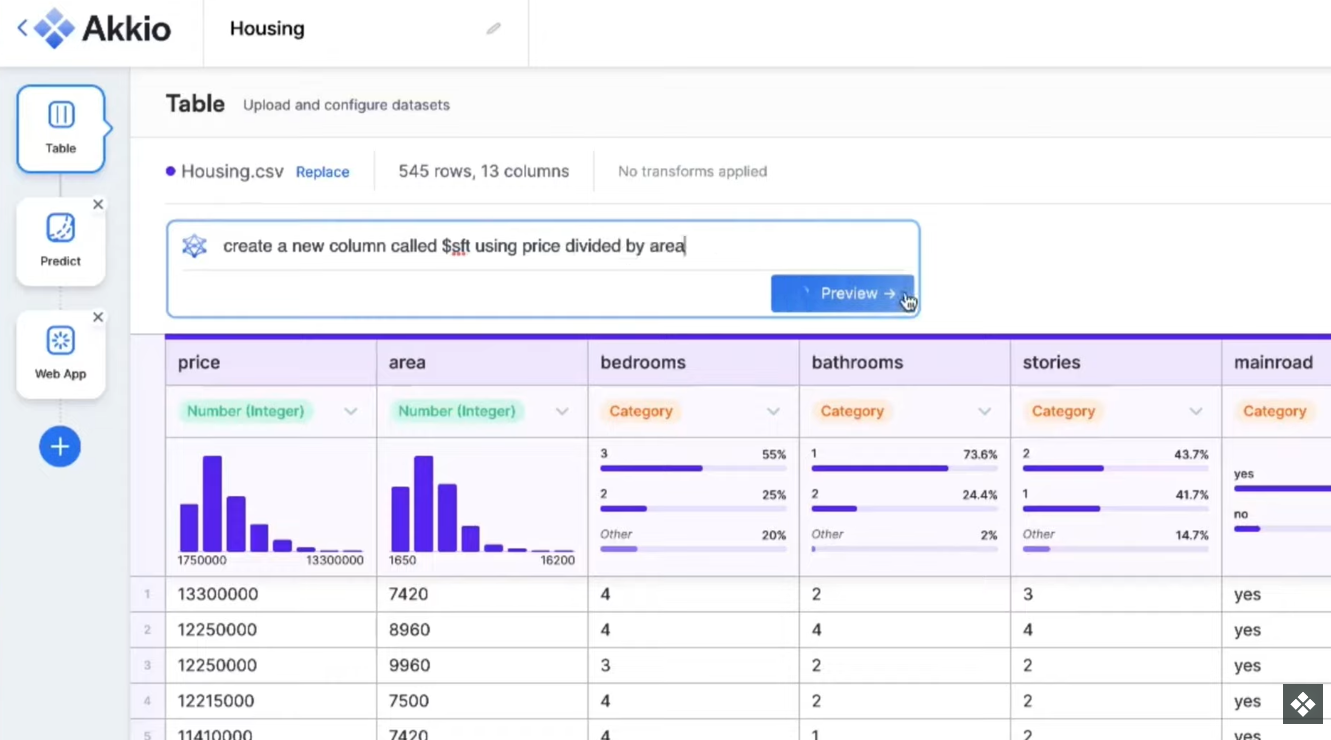This screenshot has height=740, width=1331.
Task: Remove the Predict step with its X
Action: [x=98, y=204]
